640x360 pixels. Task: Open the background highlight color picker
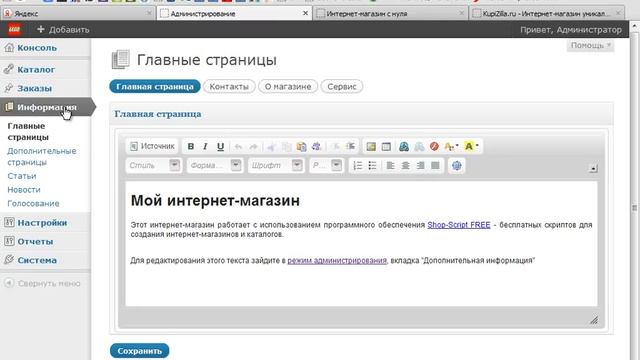pyautogui.click(x=471, y=147)
